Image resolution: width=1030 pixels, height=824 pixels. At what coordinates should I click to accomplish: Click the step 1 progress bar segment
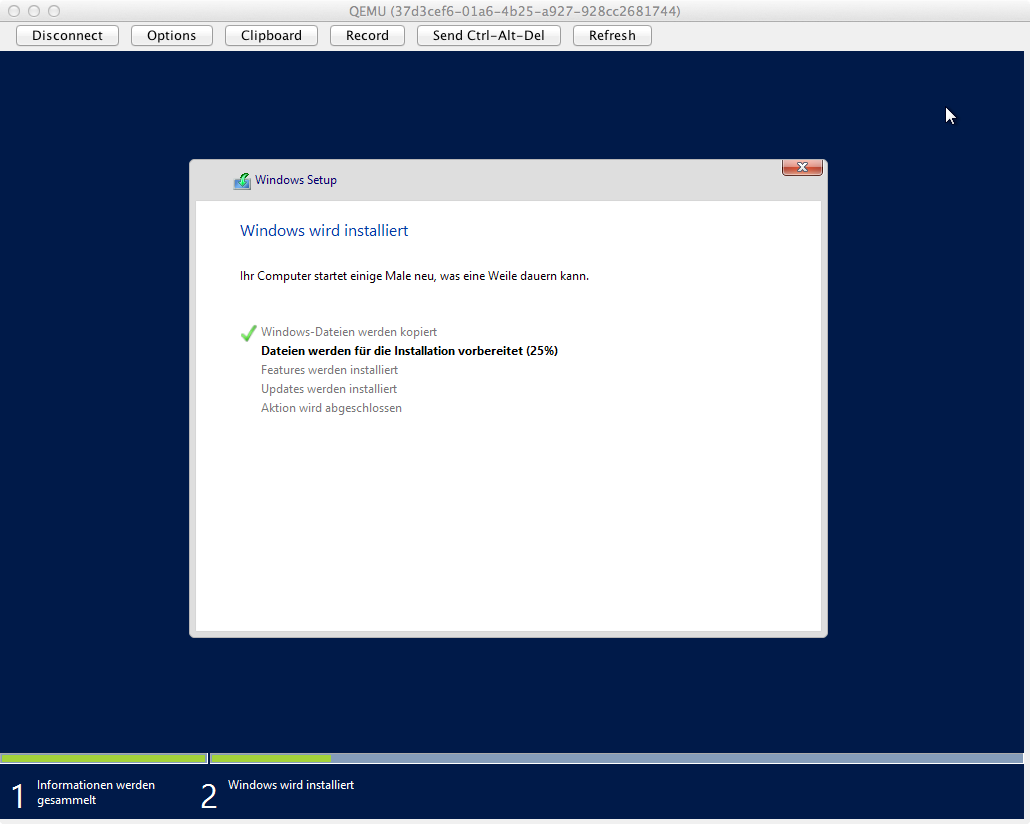[x=104, y=758]
